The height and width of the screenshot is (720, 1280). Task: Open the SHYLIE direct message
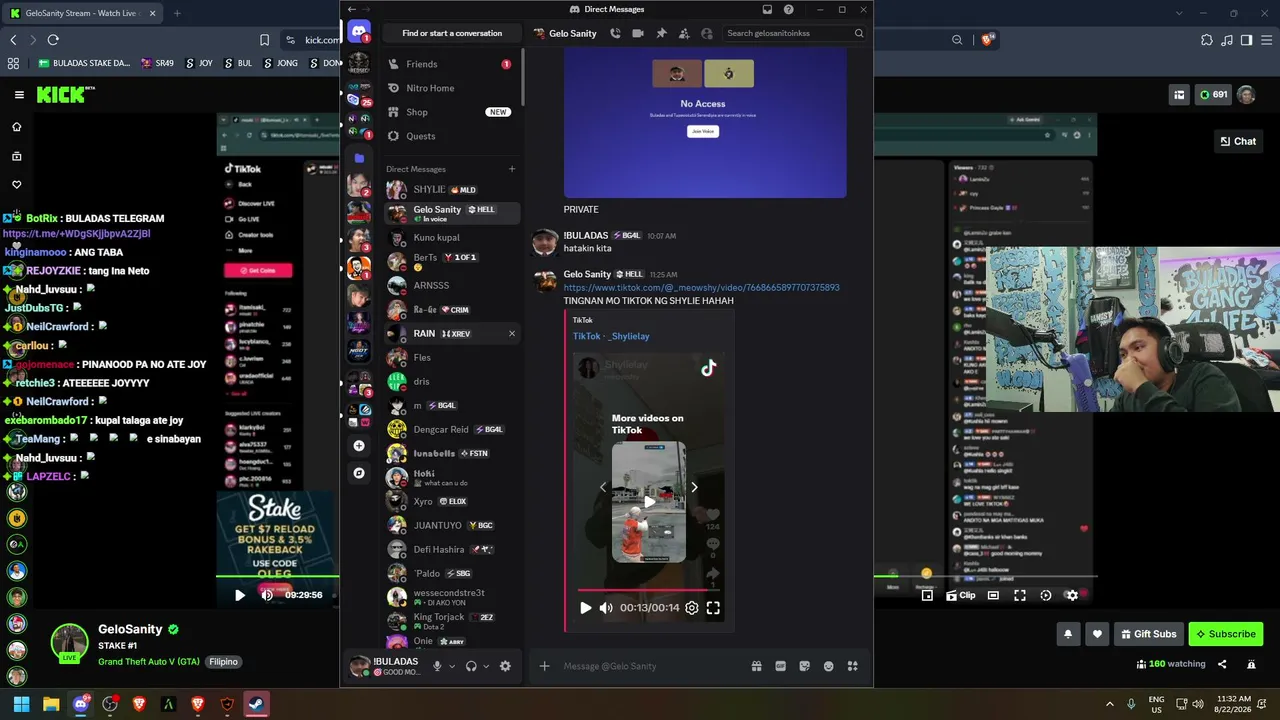coord(450,189)
